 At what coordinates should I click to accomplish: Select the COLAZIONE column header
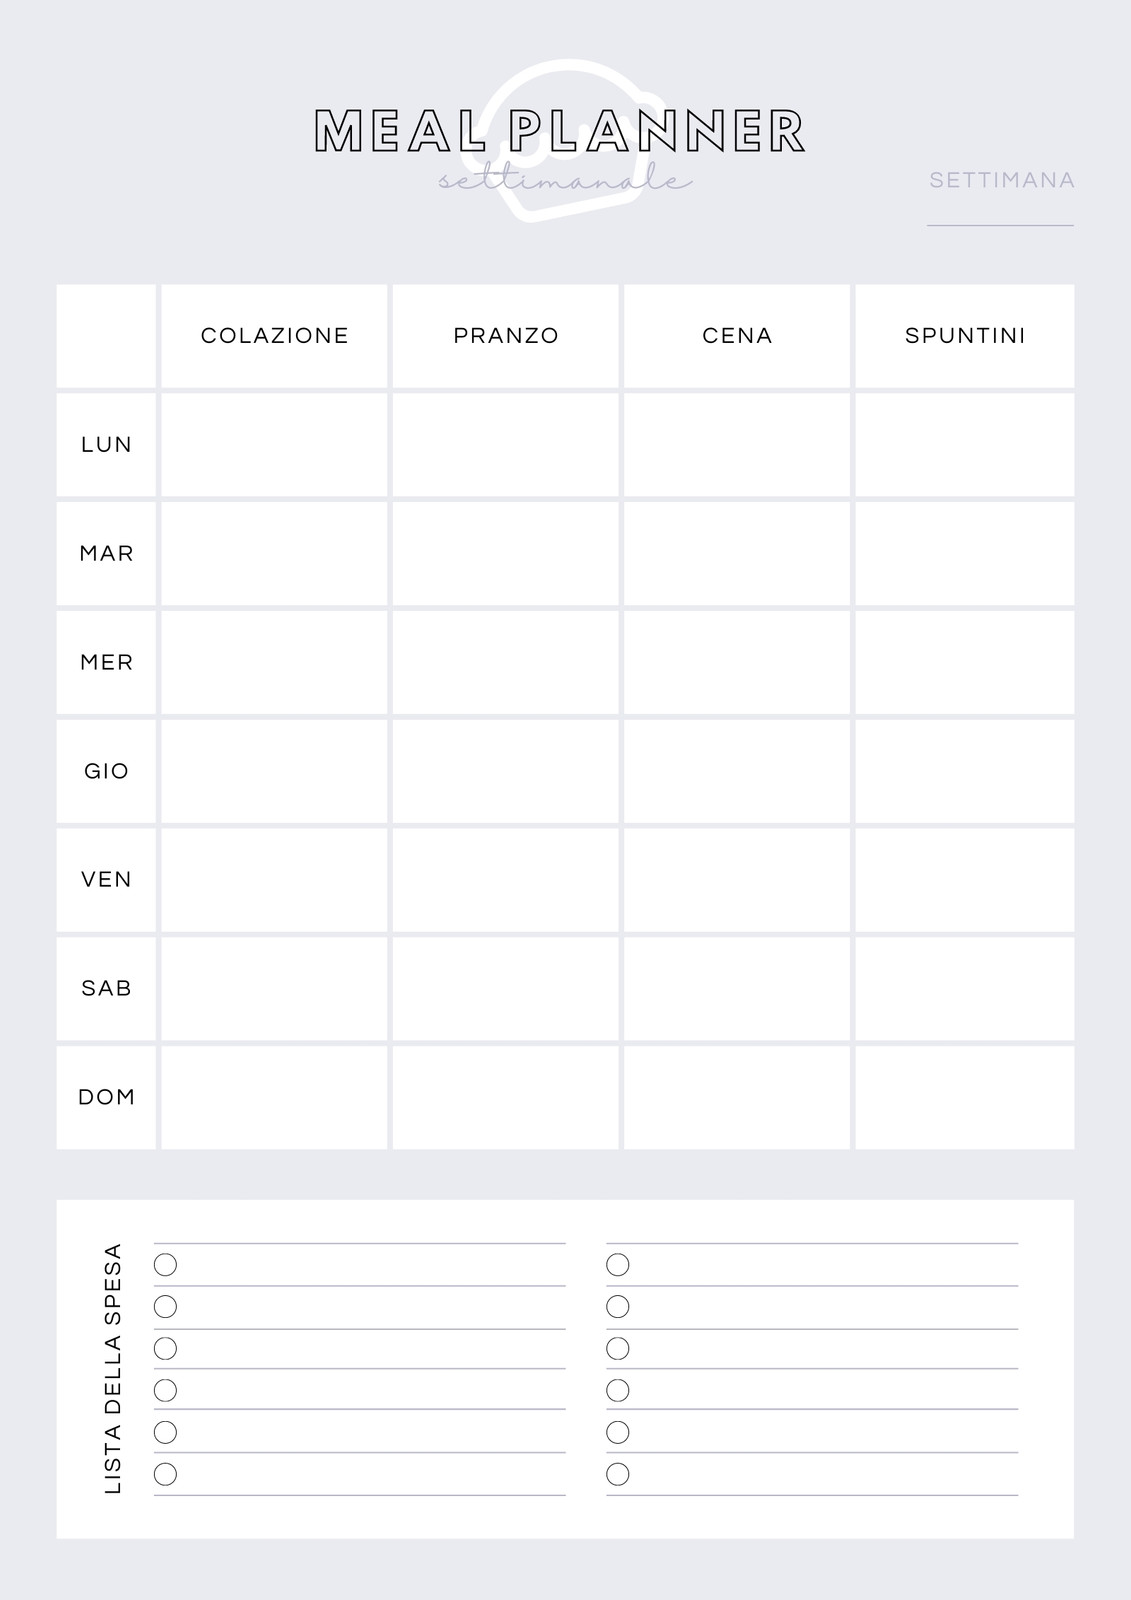[274, 336]
